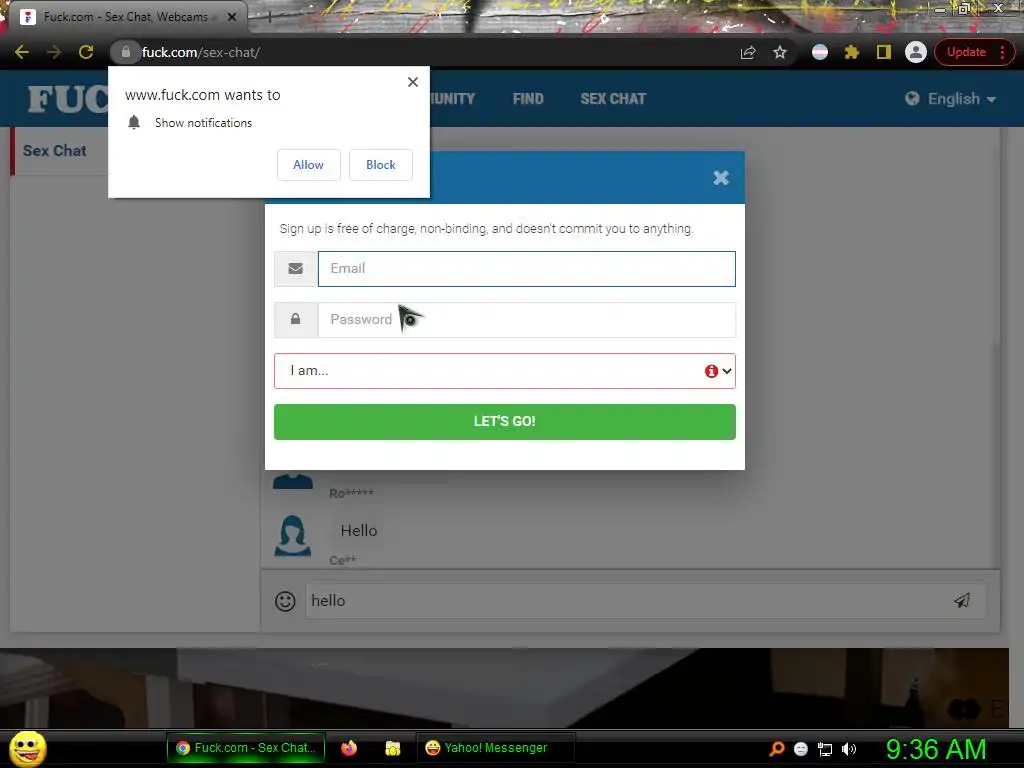
Task: Click the share page icon in address bar
Action: coord(748,52)
